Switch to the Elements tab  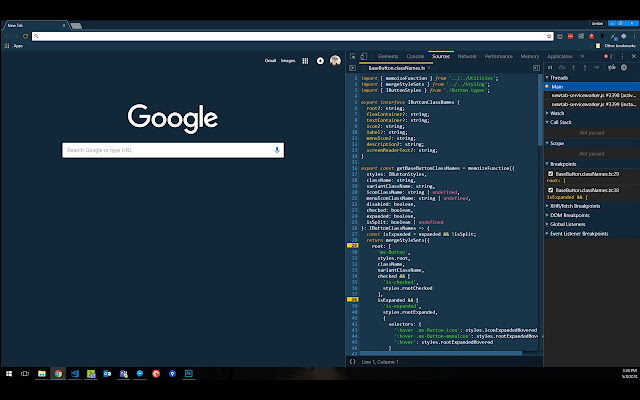(388, 56)
